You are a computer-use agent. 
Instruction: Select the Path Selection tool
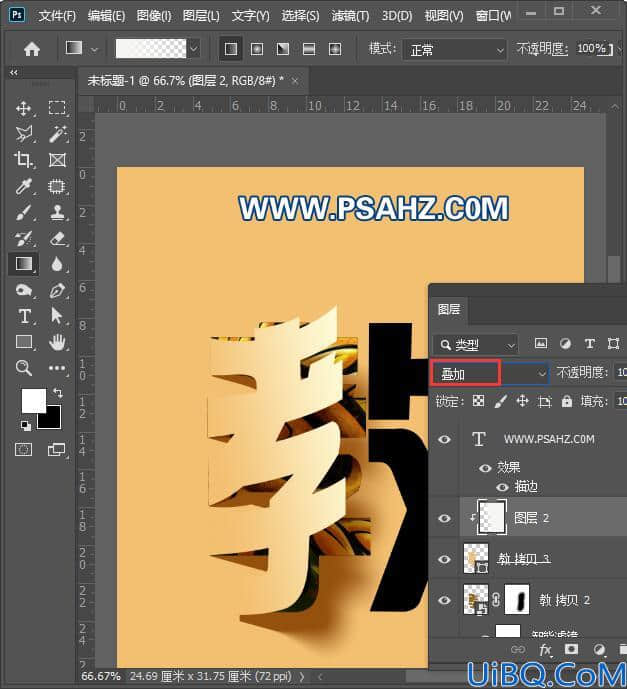(57, 316)
